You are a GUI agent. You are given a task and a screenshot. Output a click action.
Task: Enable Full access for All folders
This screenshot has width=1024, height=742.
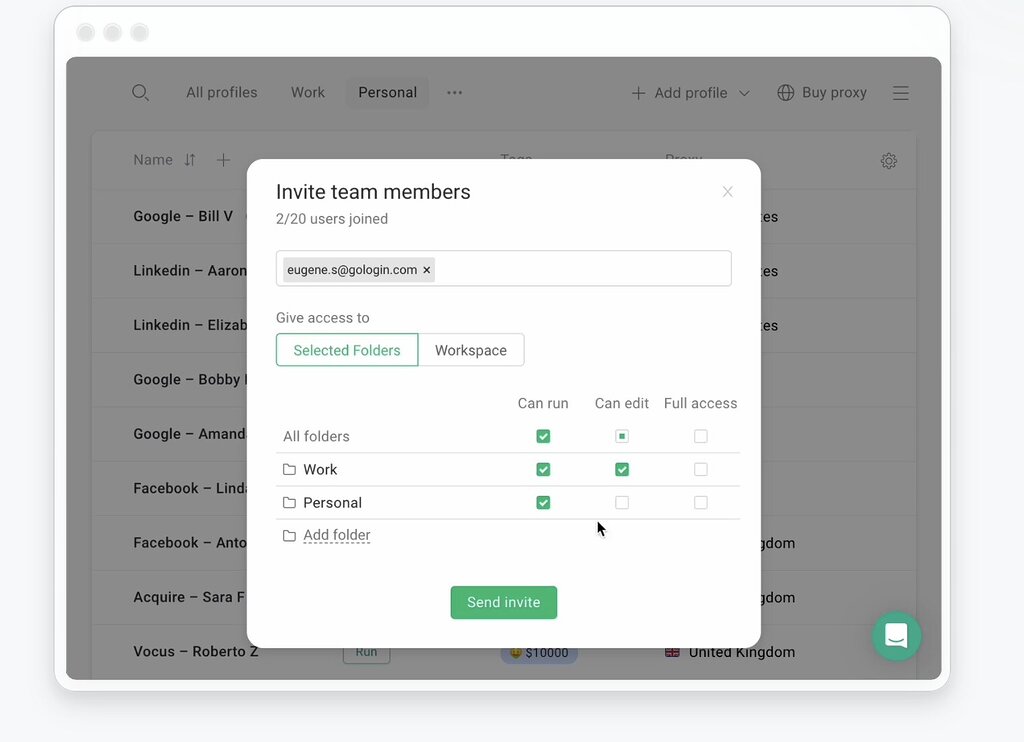tap(700, 437)
